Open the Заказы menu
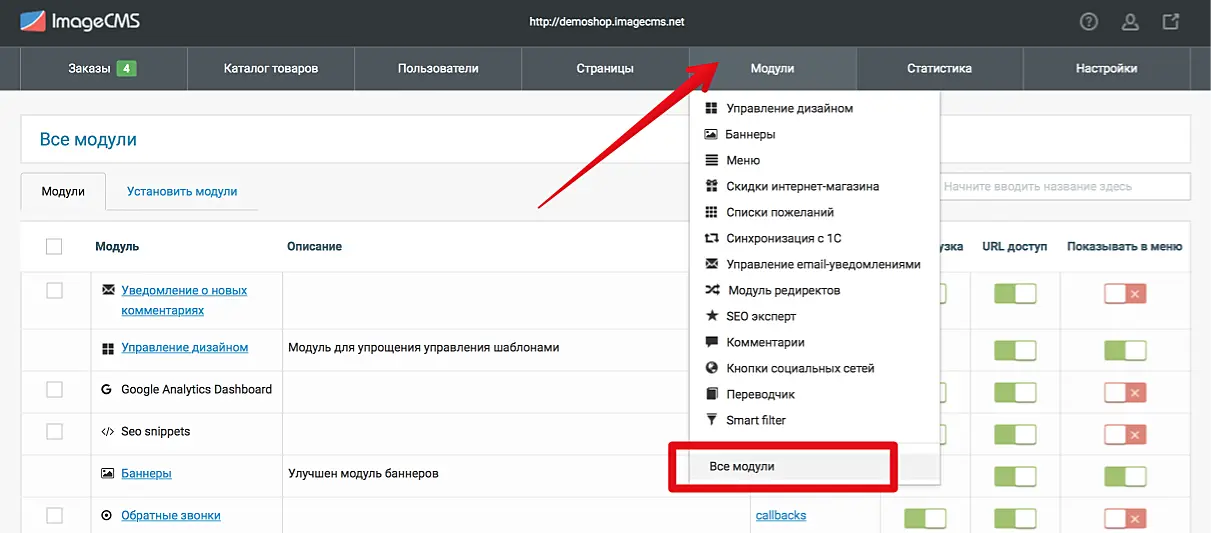The image size is (1211, 533). [x=102, y=69]
